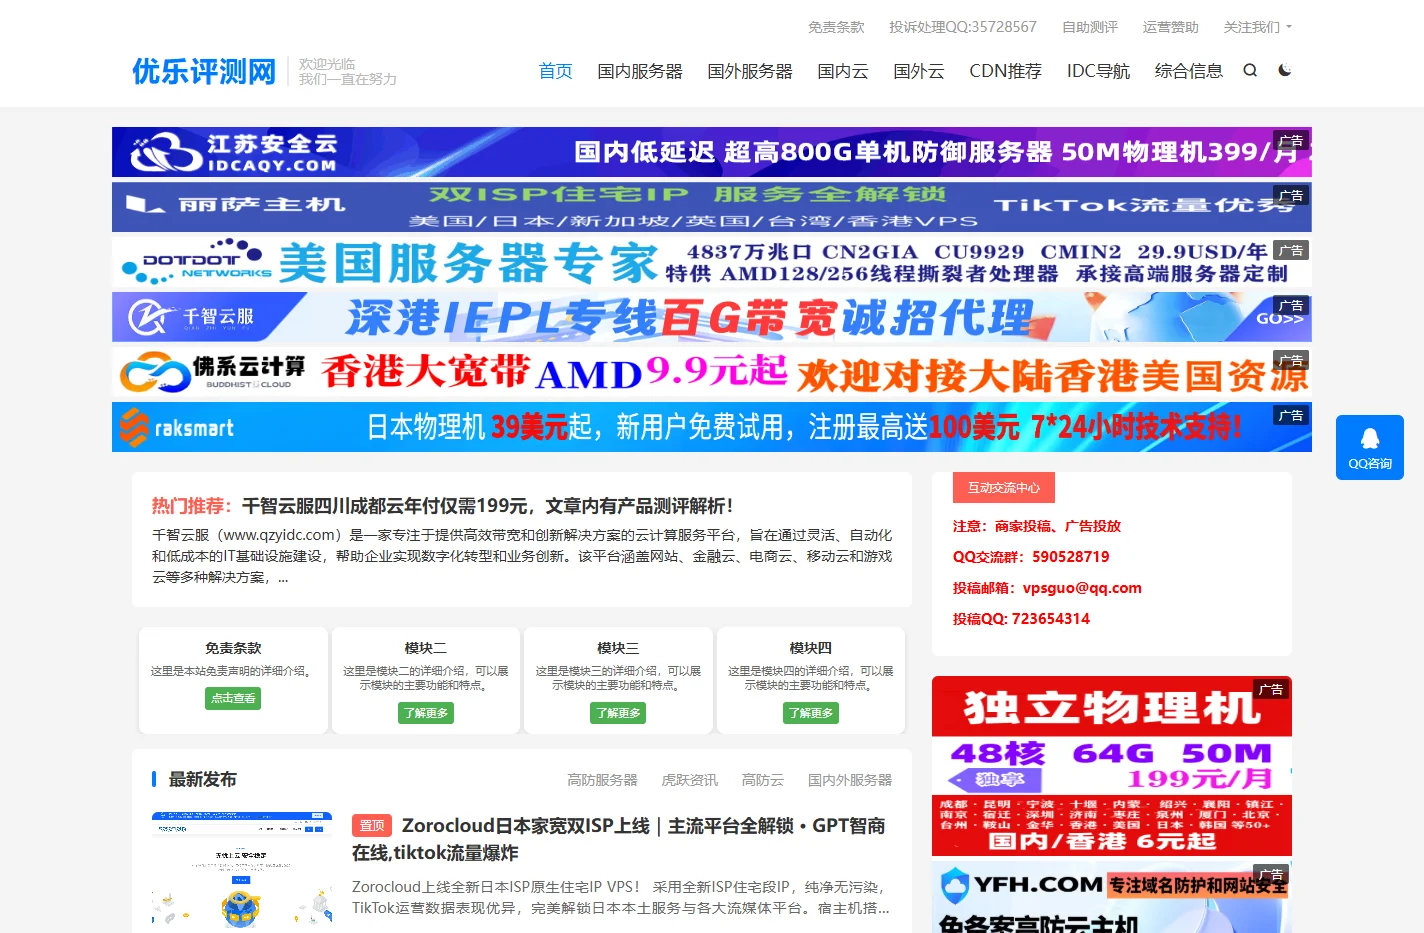Image resolution: width=1424 pixels, height=933 pixels.
Task: Click the 模块二 card title
Action: coord(426,648)
